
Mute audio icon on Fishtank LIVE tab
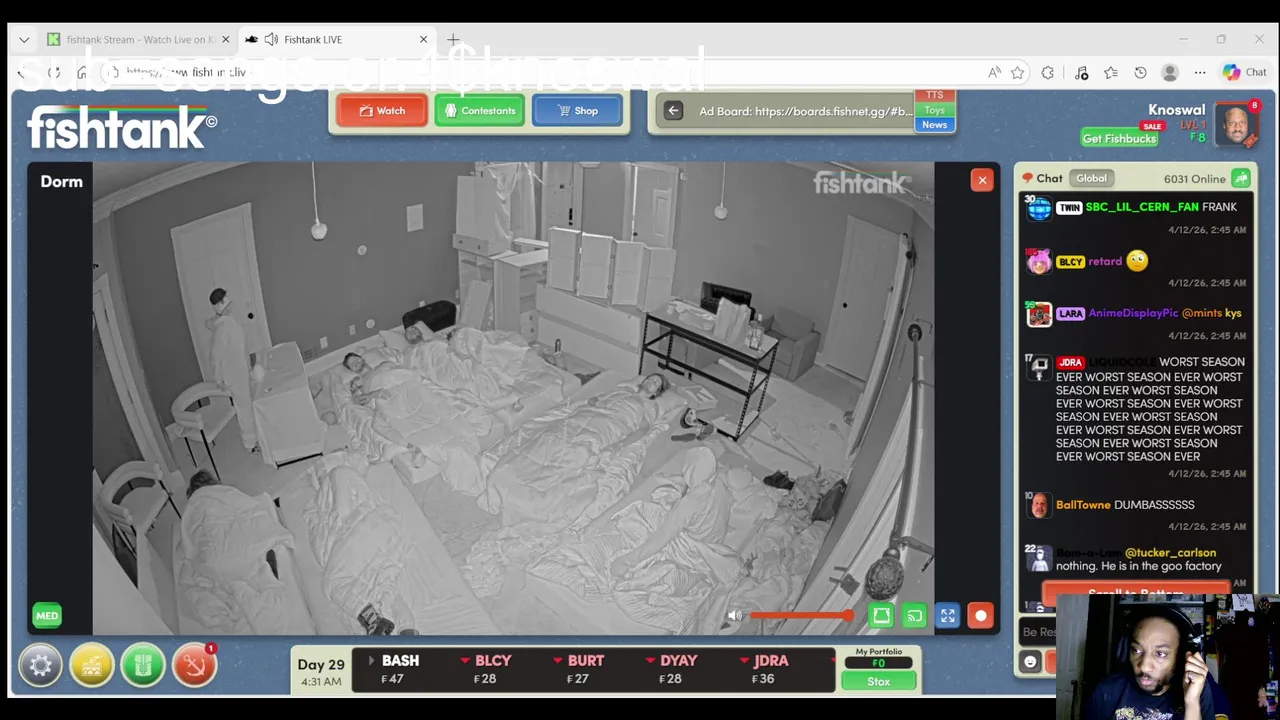coord(271,39)
